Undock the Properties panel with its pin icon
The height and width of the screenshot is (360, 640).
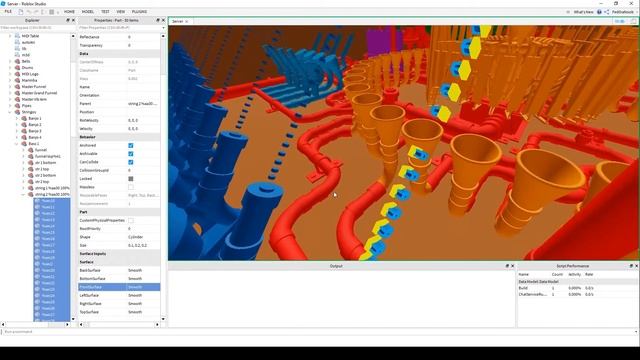pyautogui.click(x=158, y=20)
